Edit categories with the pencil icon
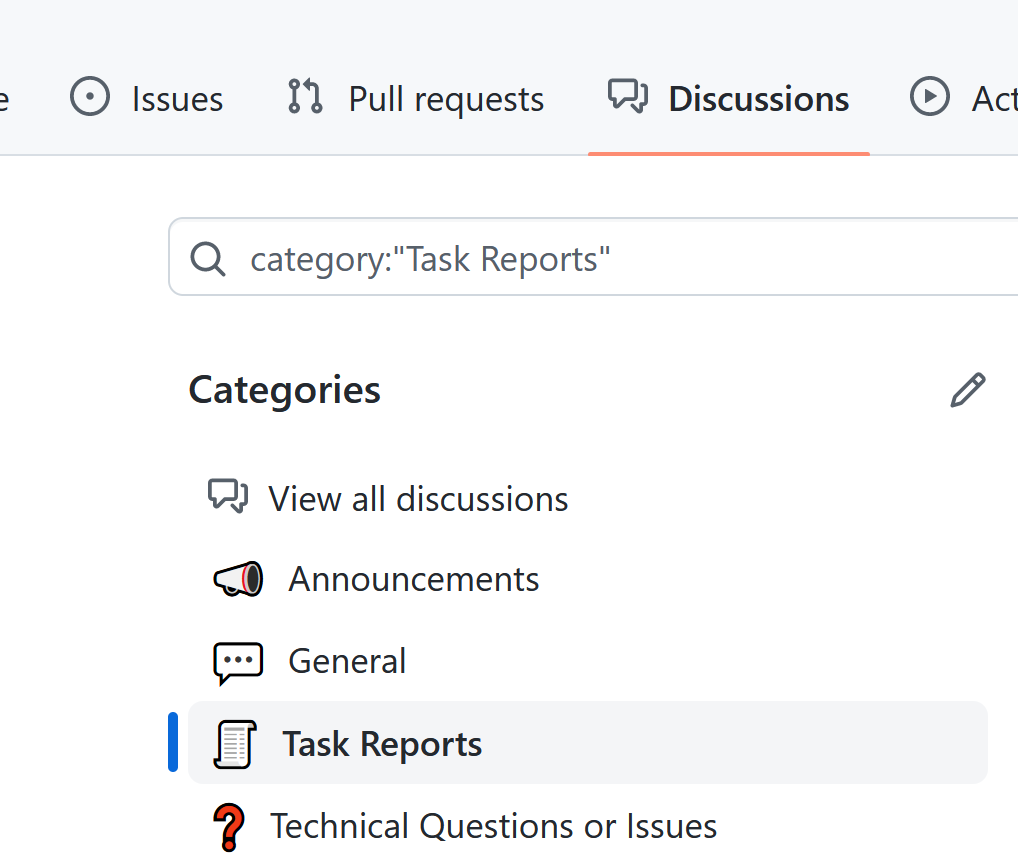 point(968,390)
